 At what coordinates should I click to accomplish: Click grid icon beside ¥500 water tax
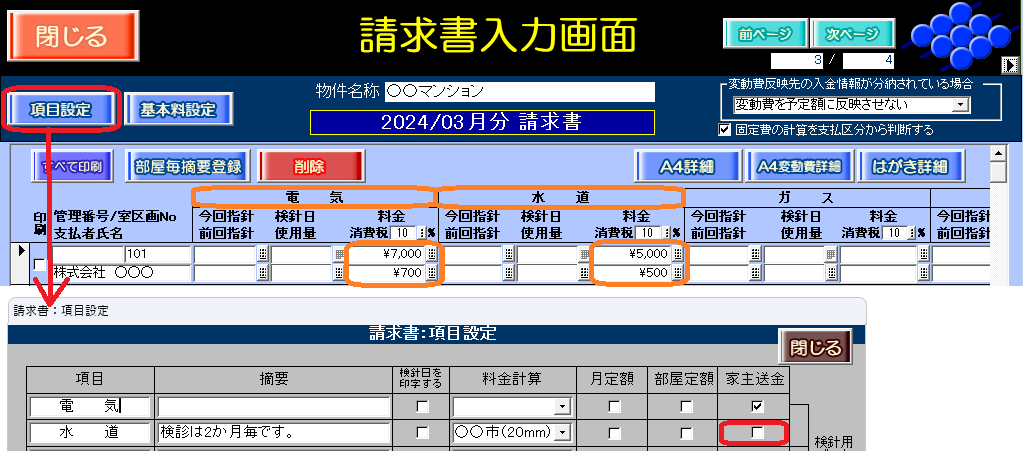(x=677, y=272)
